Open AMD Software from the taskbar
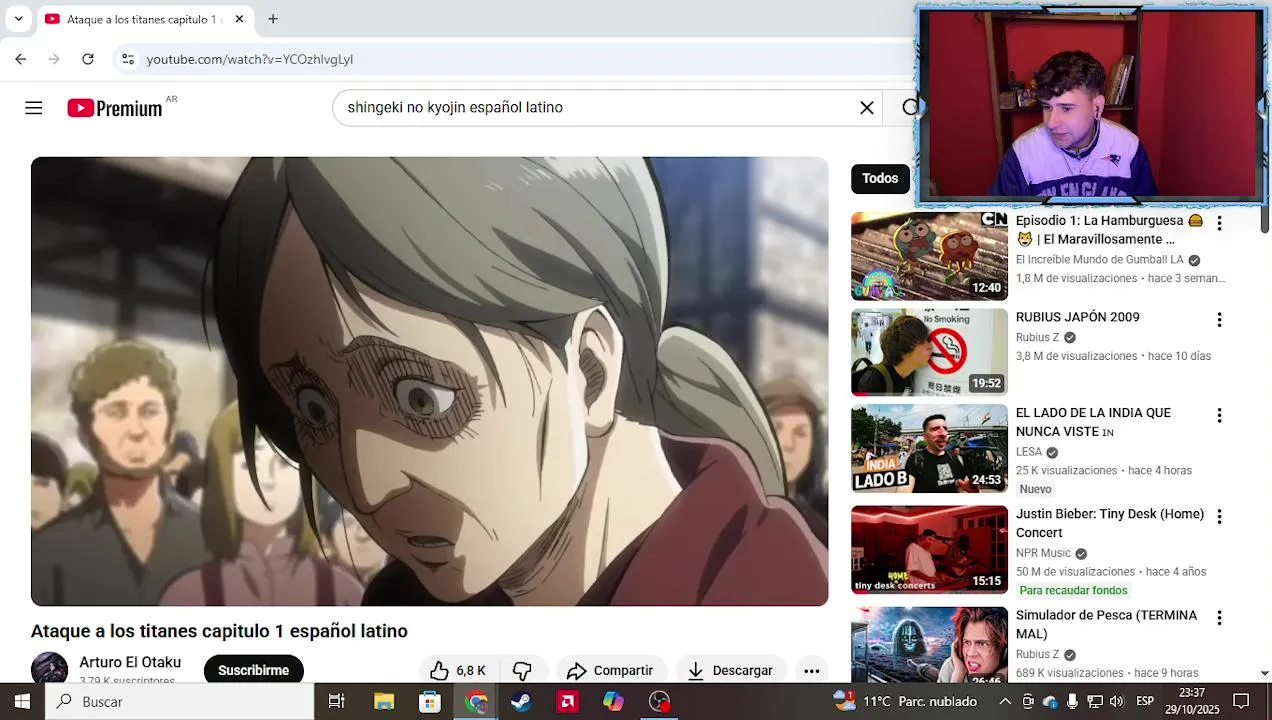 tap(568, 701)
